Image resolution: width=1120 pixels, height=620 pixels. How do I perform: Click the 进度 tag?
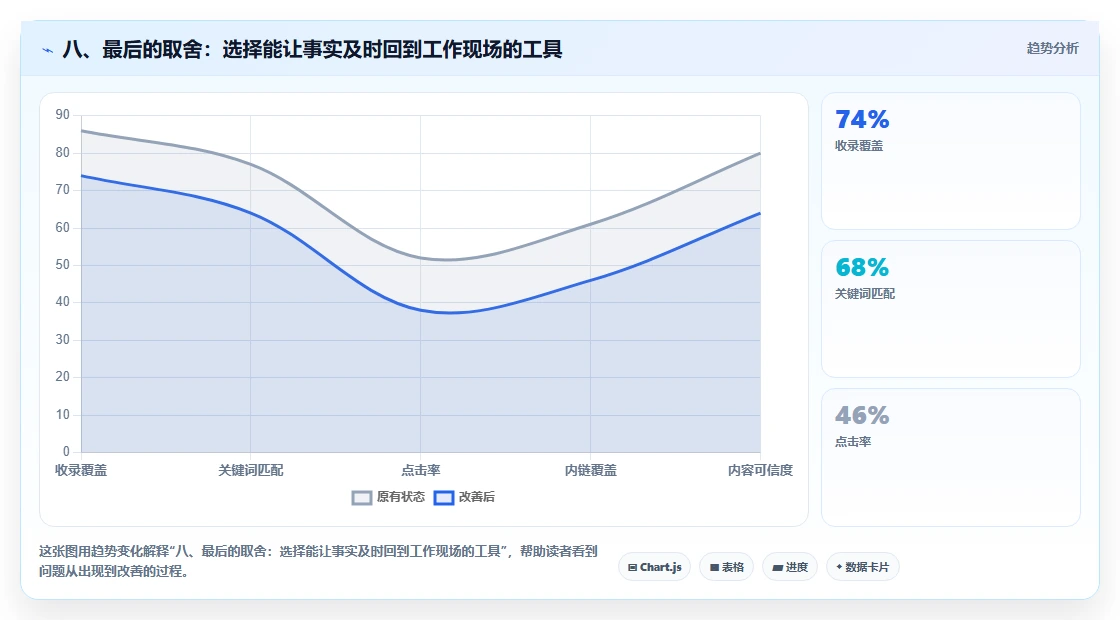(x=790, y=567)
